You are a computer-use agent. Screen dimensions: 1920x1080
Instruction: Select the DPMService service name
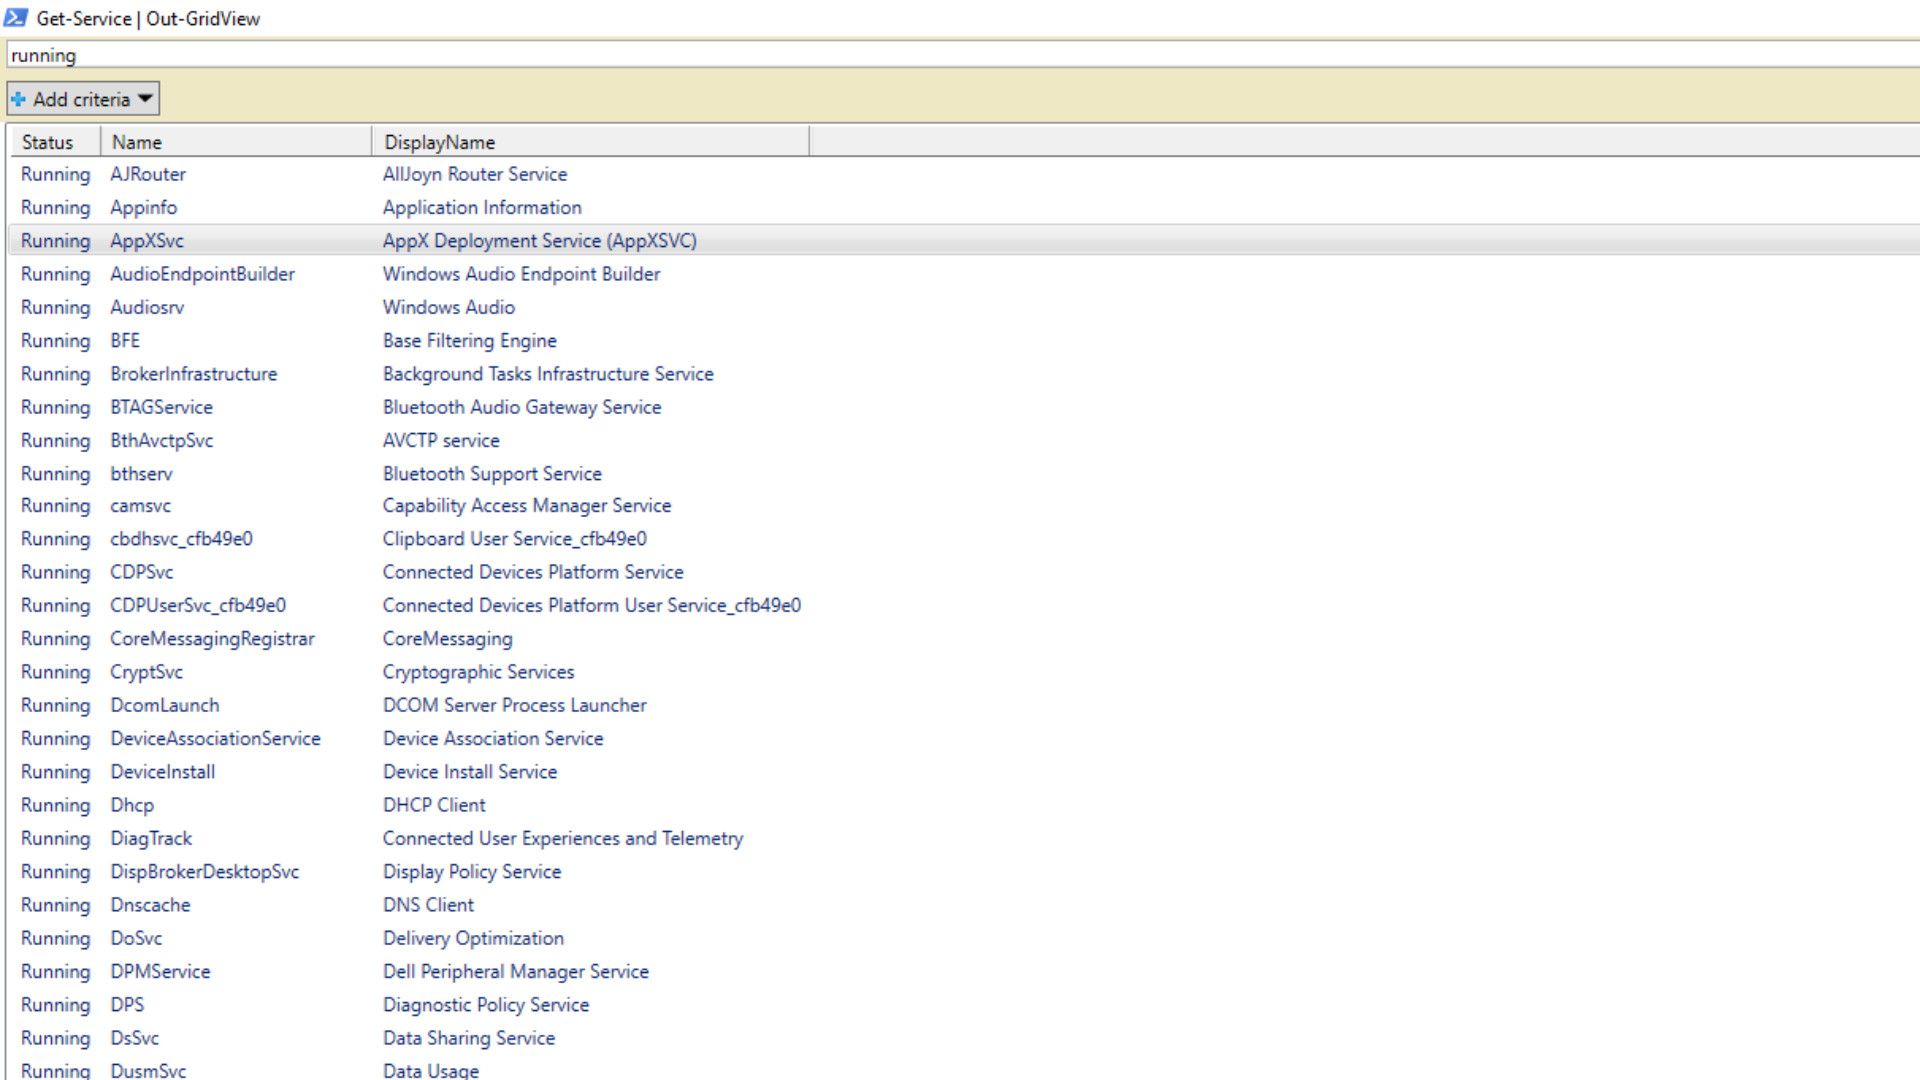[161, 971]
